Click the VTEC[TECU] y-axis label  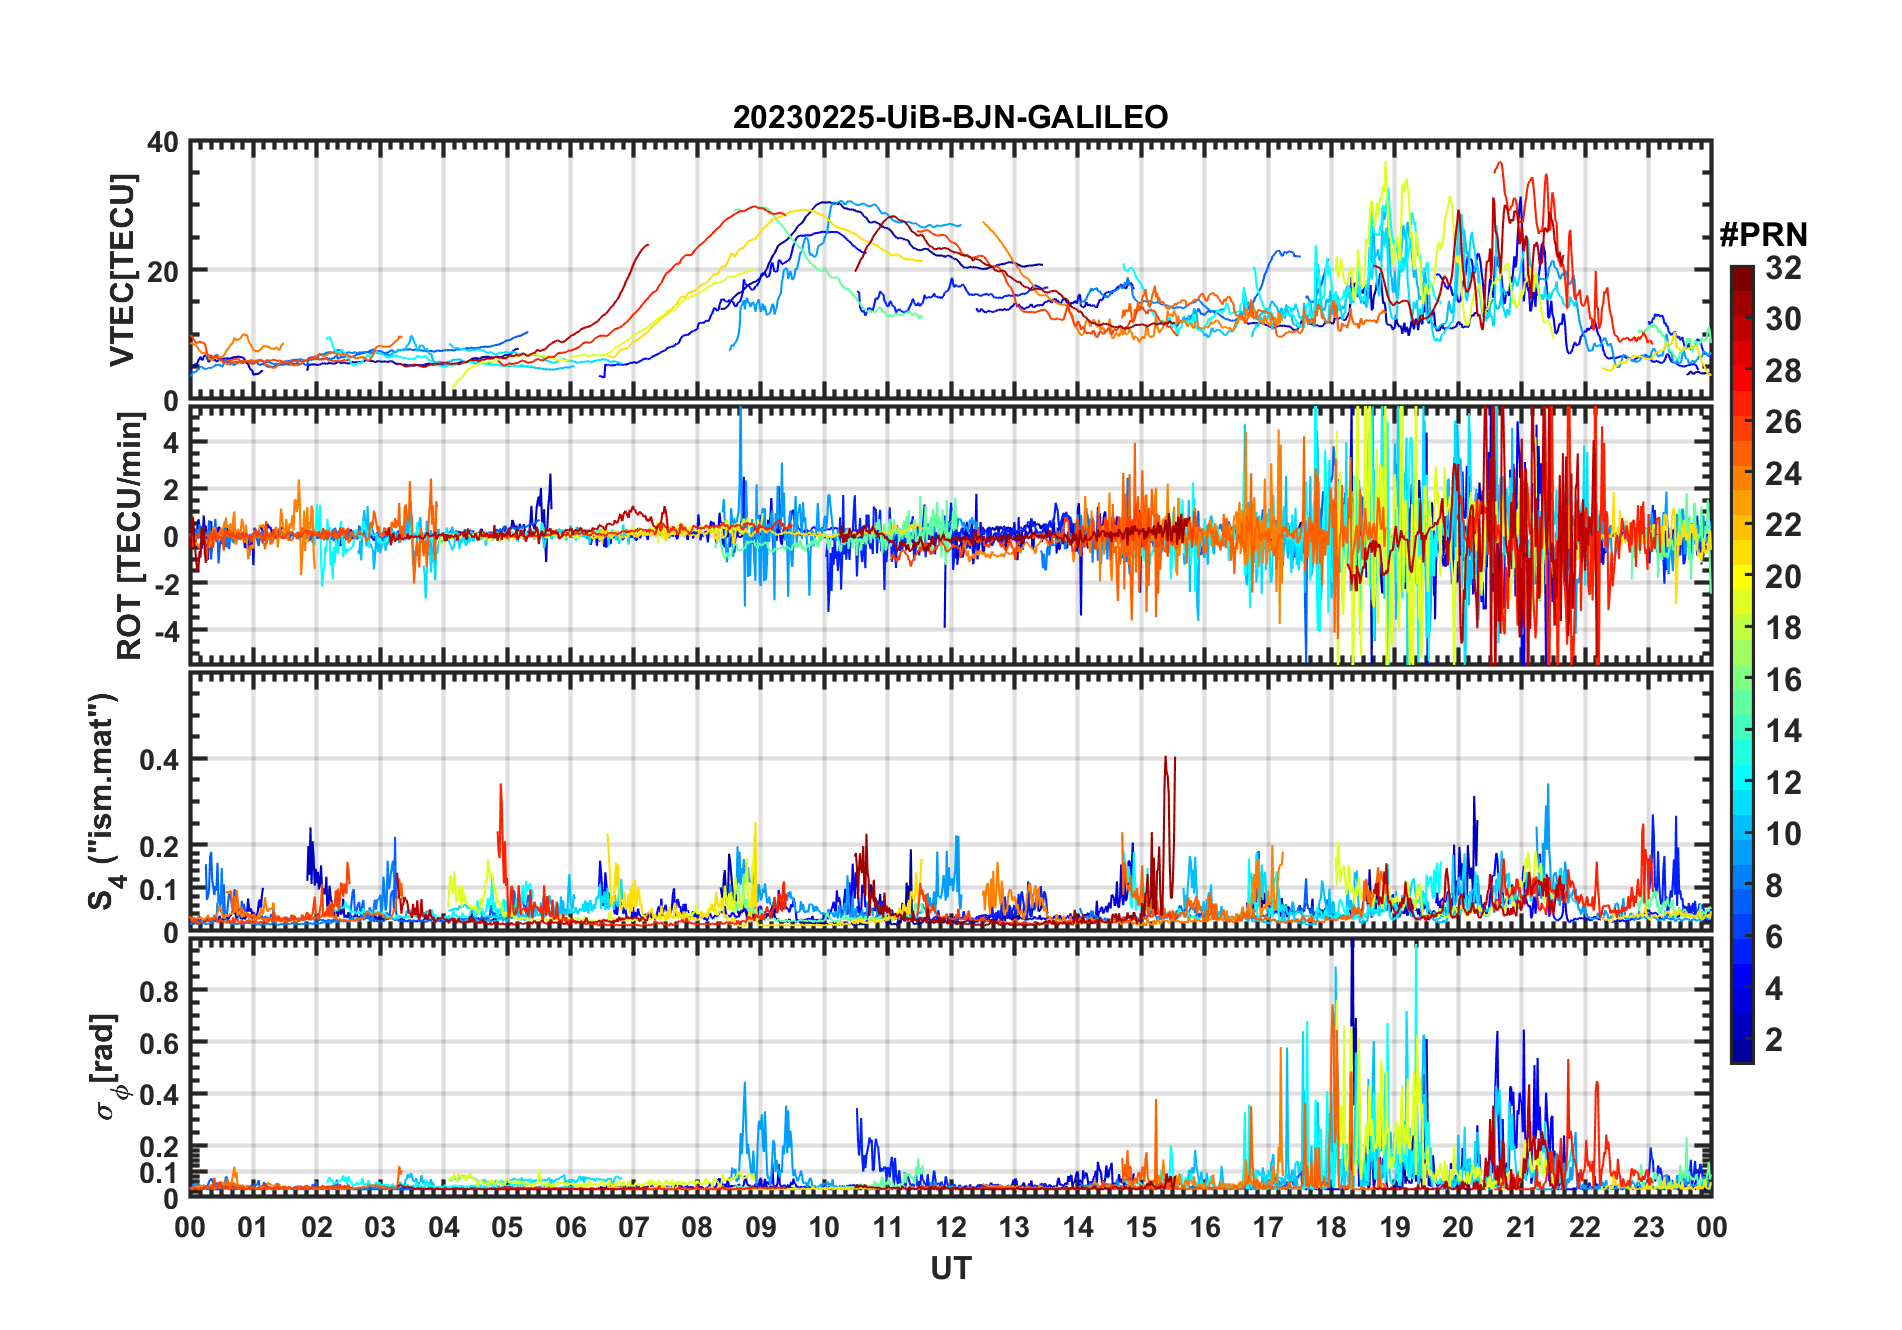pyautogui.click(x=122, y=270)
